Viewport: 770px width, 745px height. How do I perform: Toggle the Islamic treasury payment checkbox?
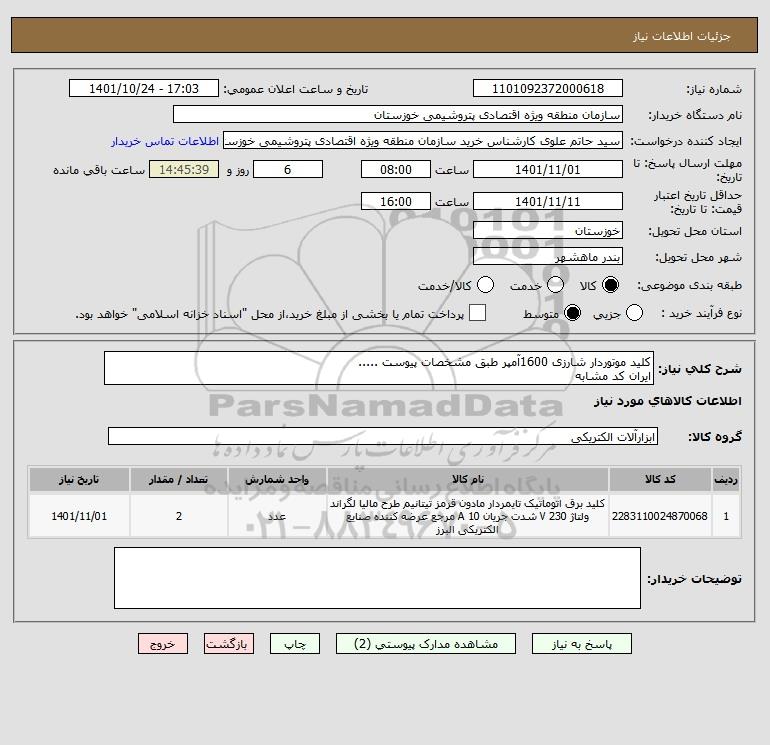[477, 313]
